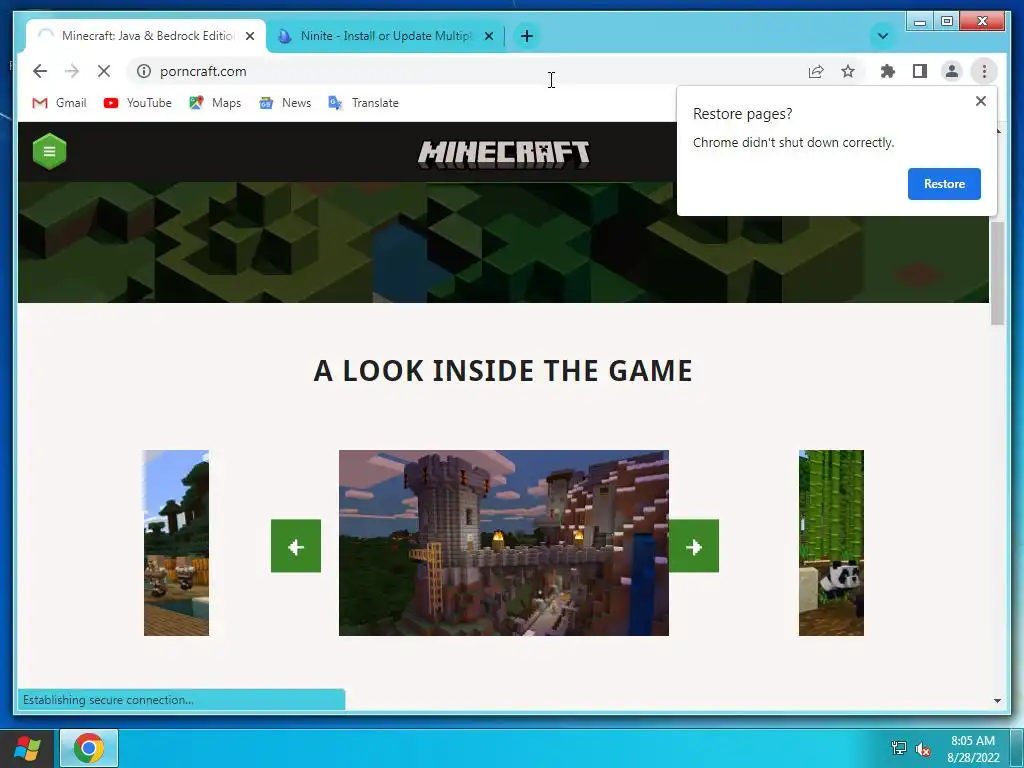Open the News bookmark

285,103
